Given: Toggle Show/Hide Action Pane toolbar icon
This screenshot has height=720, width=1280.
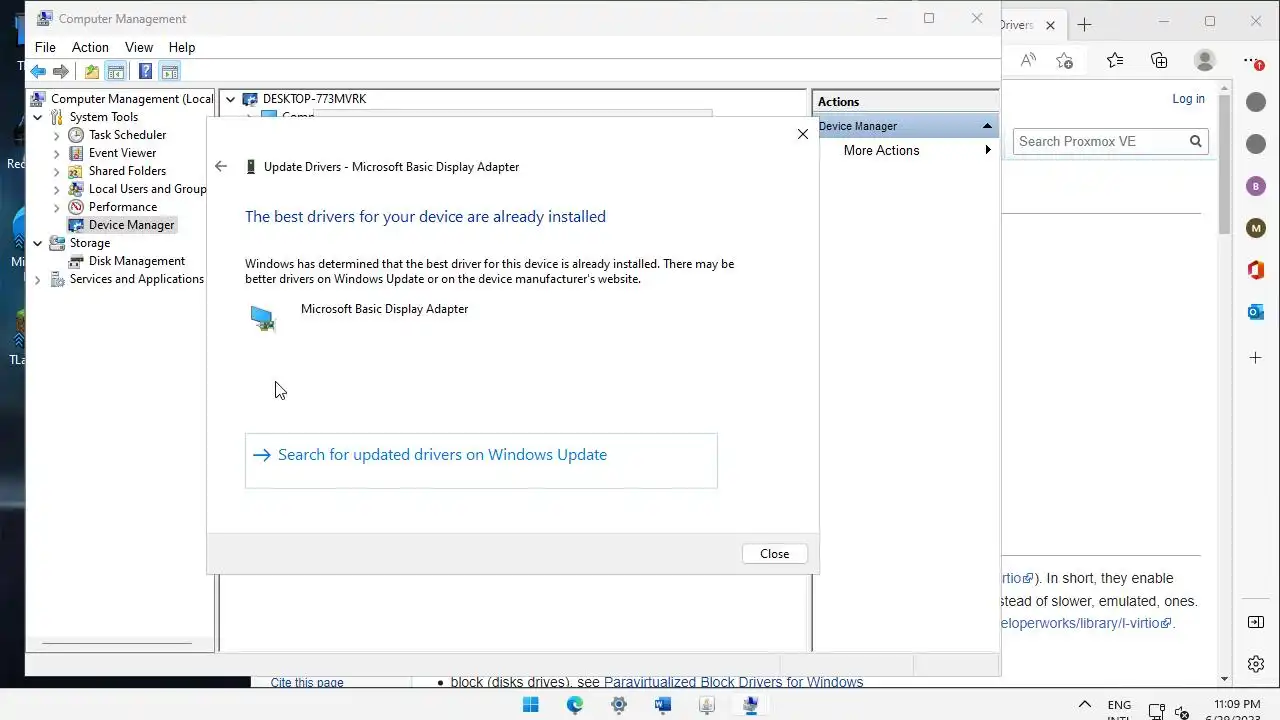Looking at the screenshot, I should 170,72.
